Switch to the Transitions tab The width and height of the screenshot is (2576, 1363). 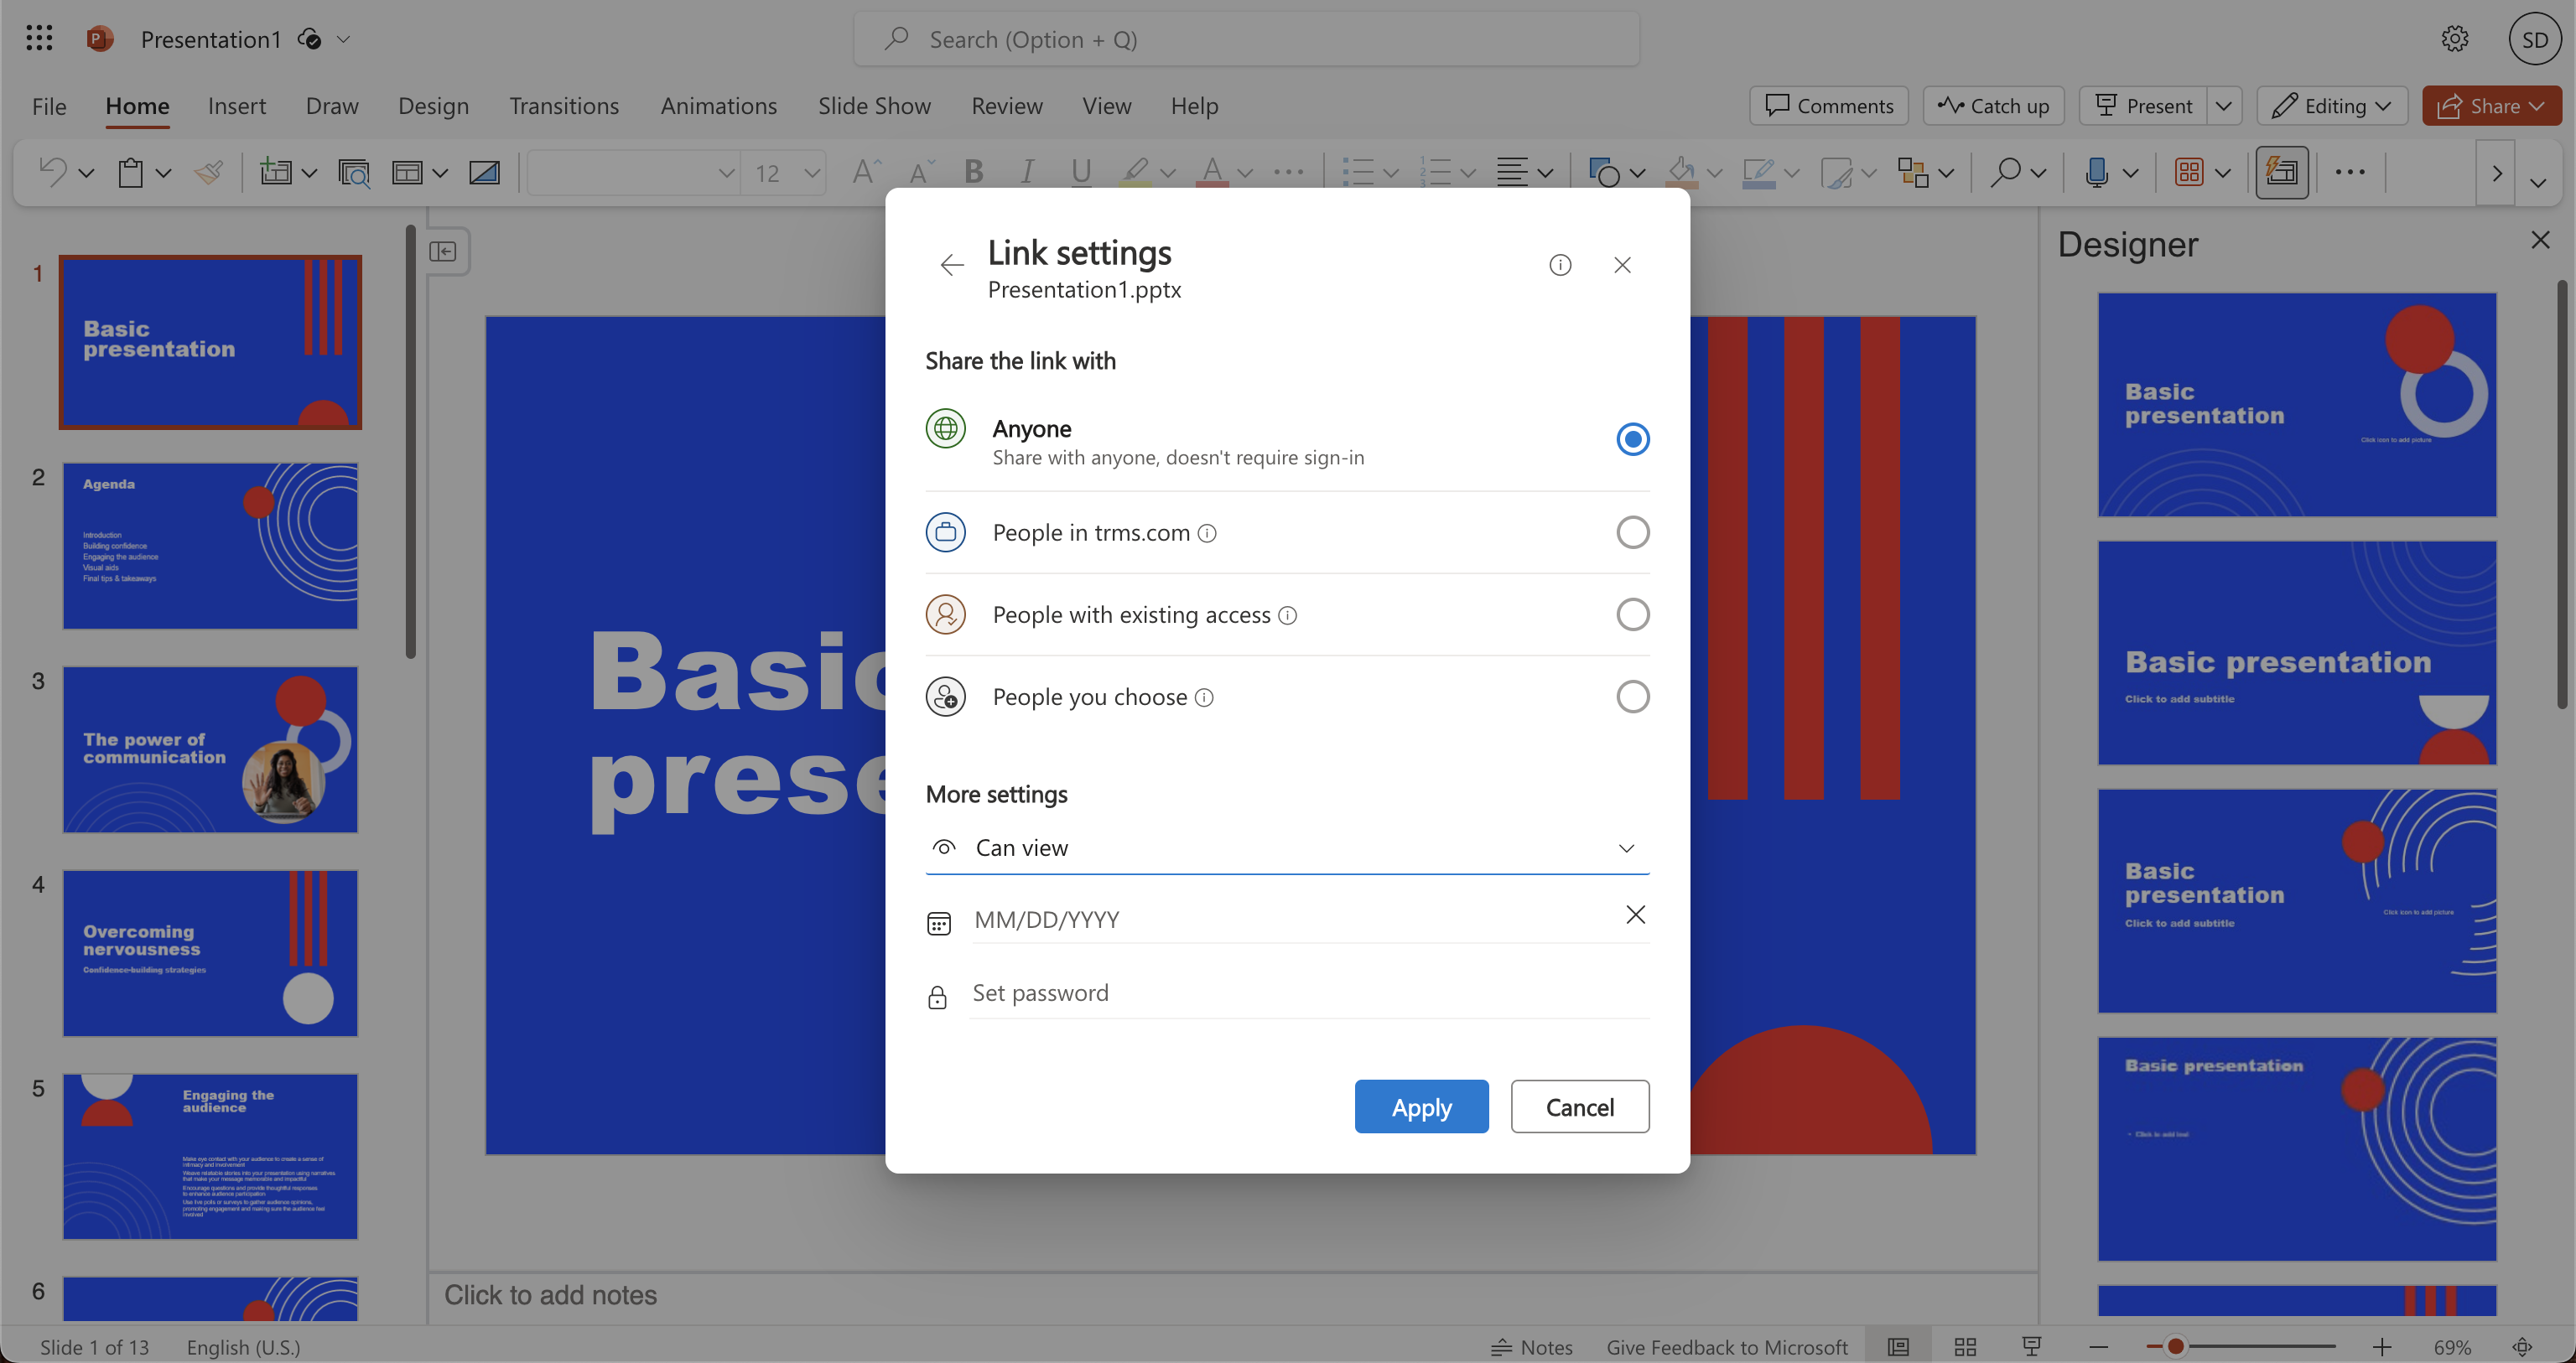pos(564,106)
